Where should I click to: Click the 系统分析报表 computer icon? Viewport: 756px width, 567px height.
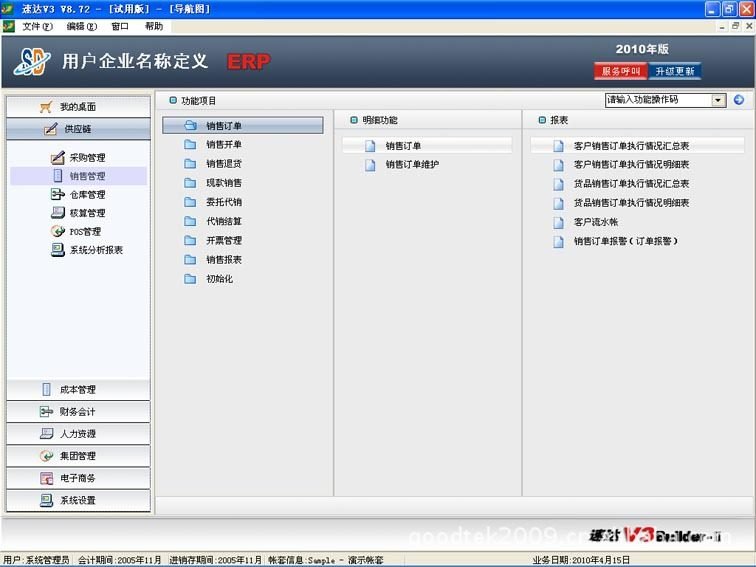tap(57, 250)
